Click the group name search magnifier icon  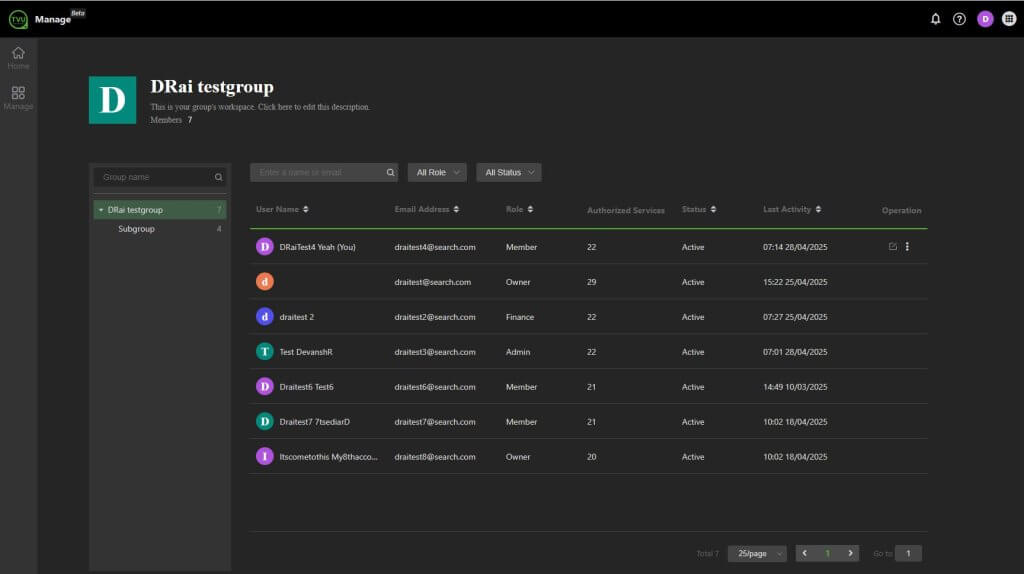tap(218, 177)
